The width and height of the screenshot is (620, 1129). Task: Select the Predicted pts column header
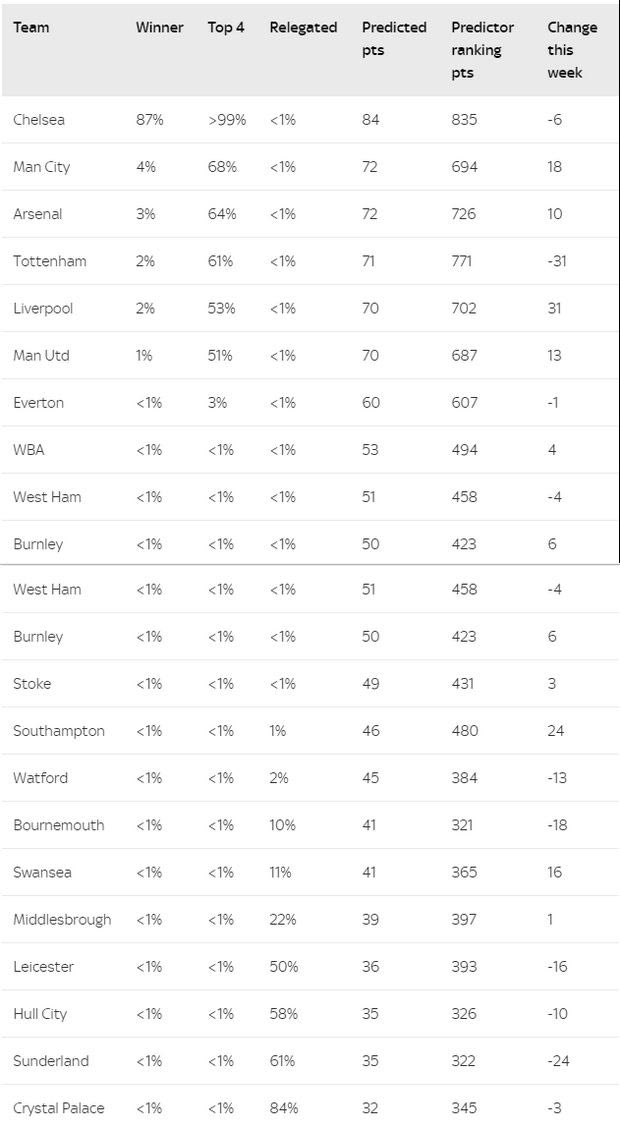pos(394,39)
